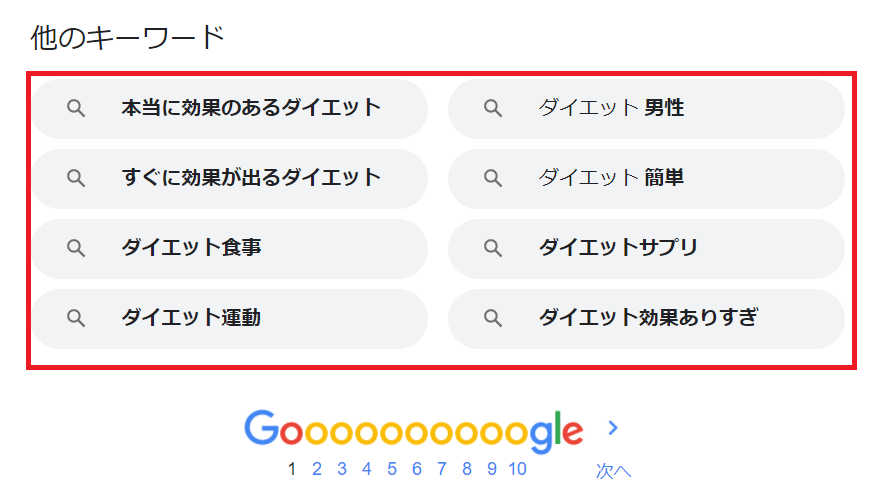Image resolution: width=888 pixels, height=497 pixels.
Task: Open the 次へ next page link
Action: [x=613, y=470]
